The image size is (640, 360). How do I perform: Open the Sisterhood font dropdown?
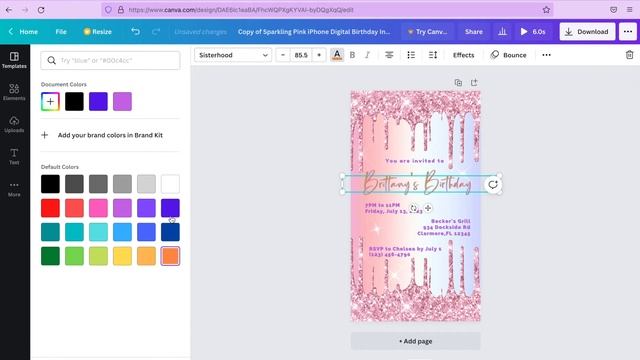233,55
